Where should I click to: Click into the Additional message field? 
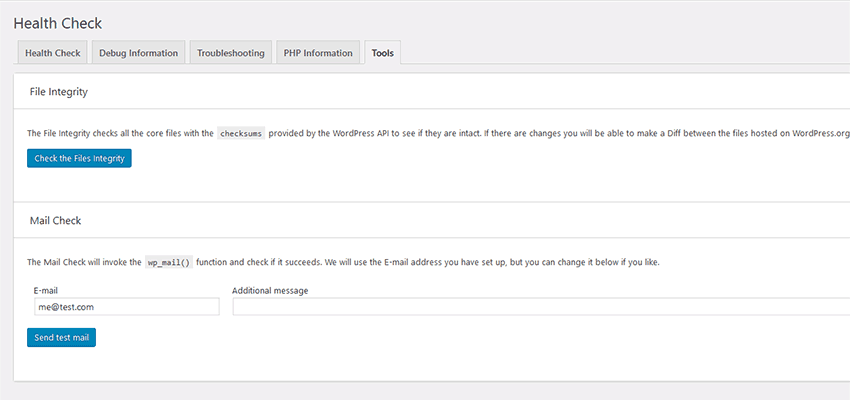540,307
